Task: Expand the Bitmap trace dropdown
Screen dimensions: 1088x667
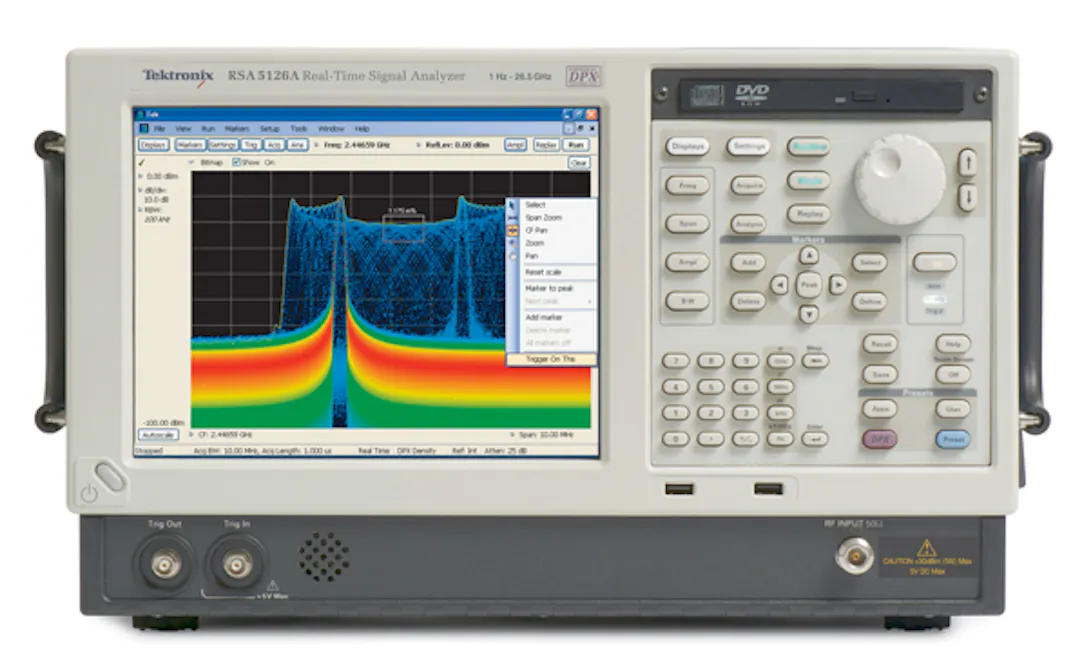Action: (192, 162)
